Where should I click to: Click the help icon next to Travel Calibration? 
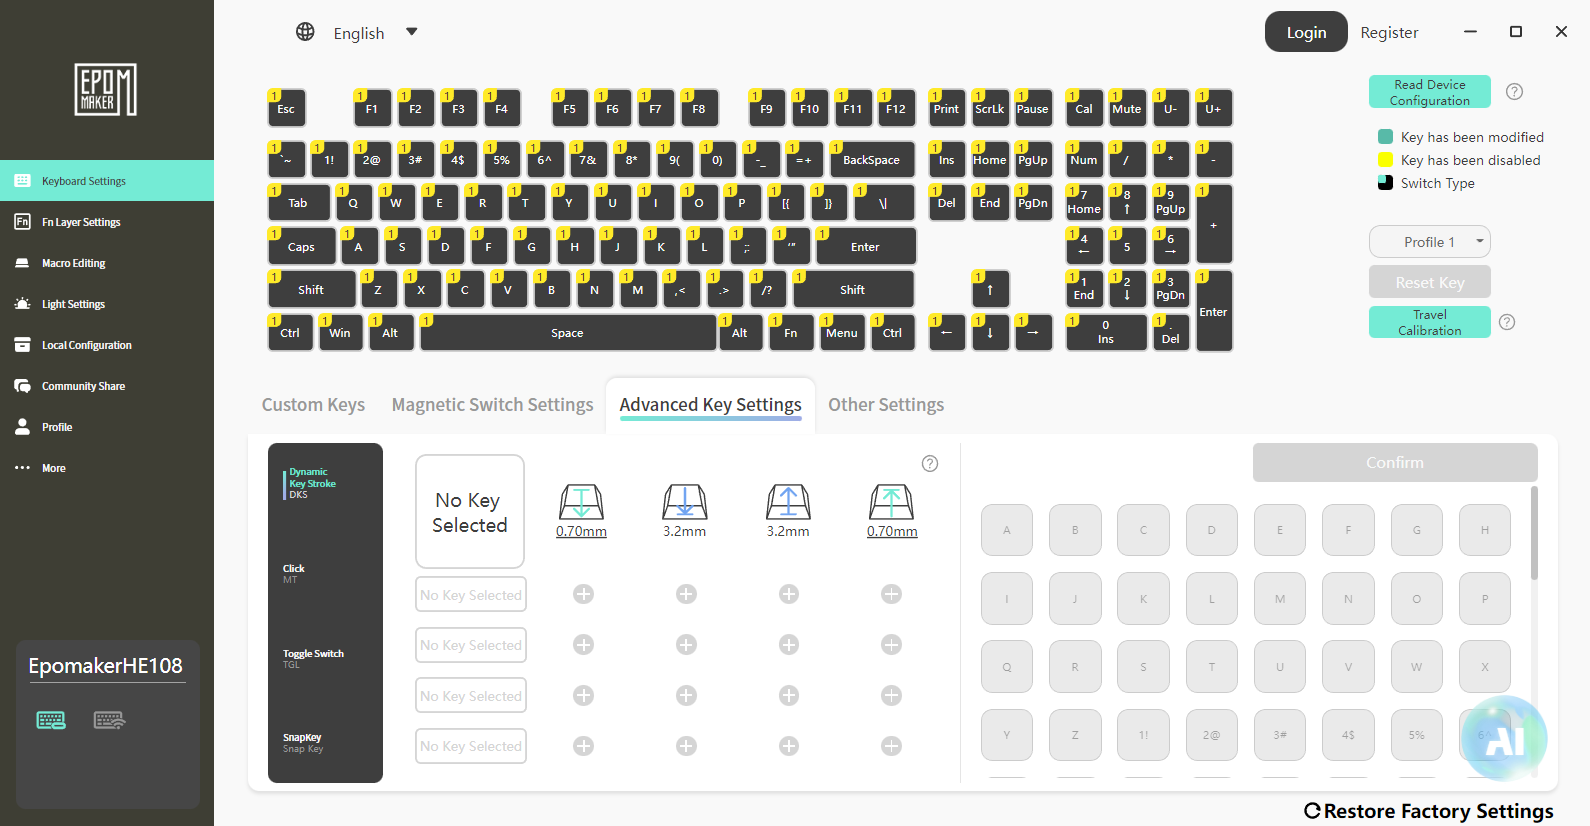pyautogui.click(x=1507, y=322)
